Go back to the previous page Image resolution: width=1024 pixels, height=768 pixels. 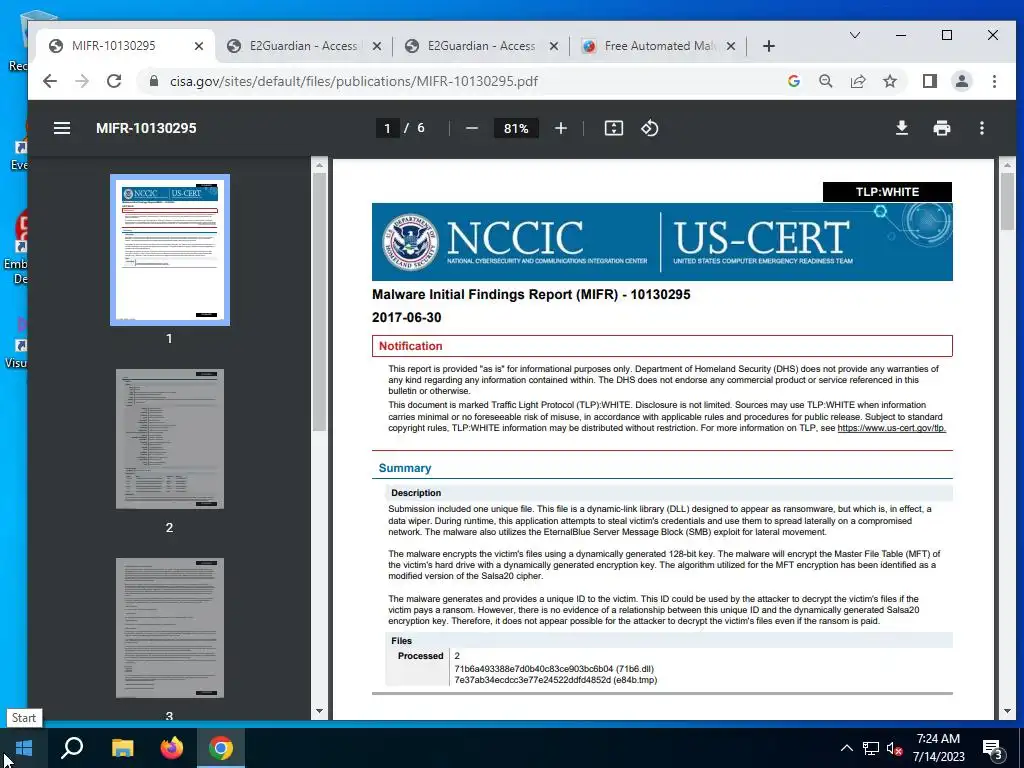click(50, 81)
